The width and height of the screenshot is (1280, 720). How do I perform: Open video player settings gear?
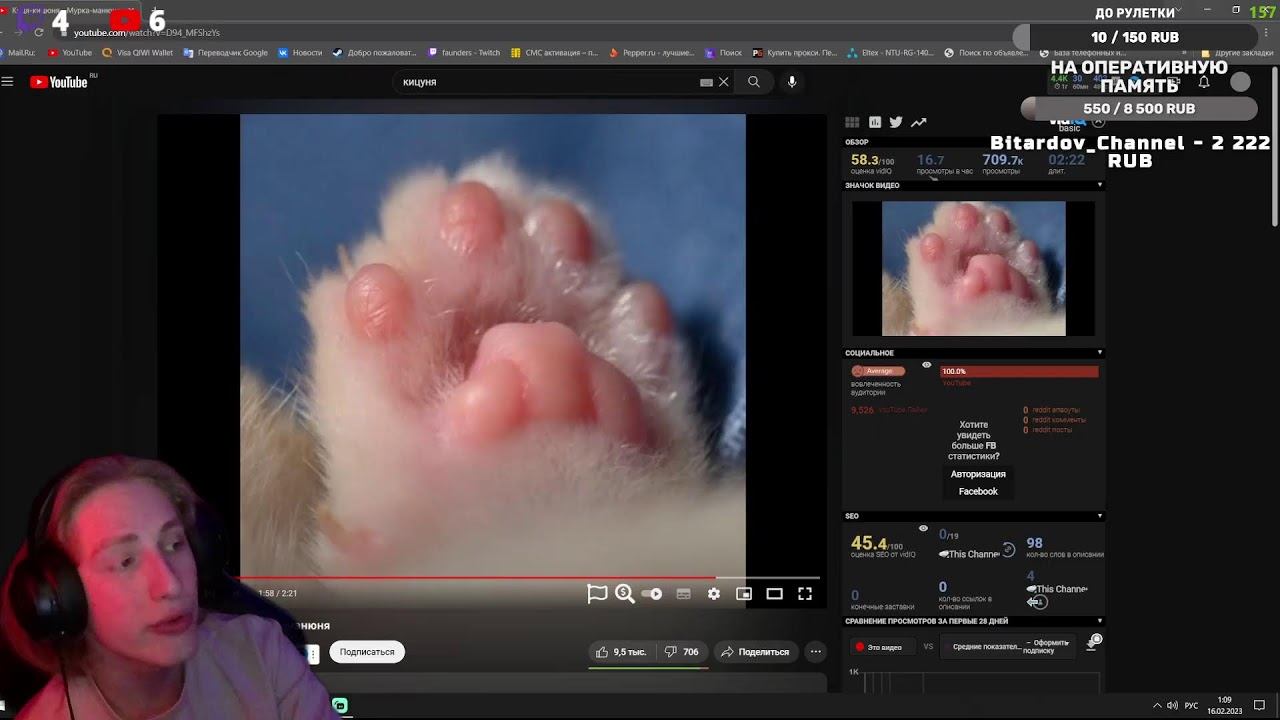(714, 594)
